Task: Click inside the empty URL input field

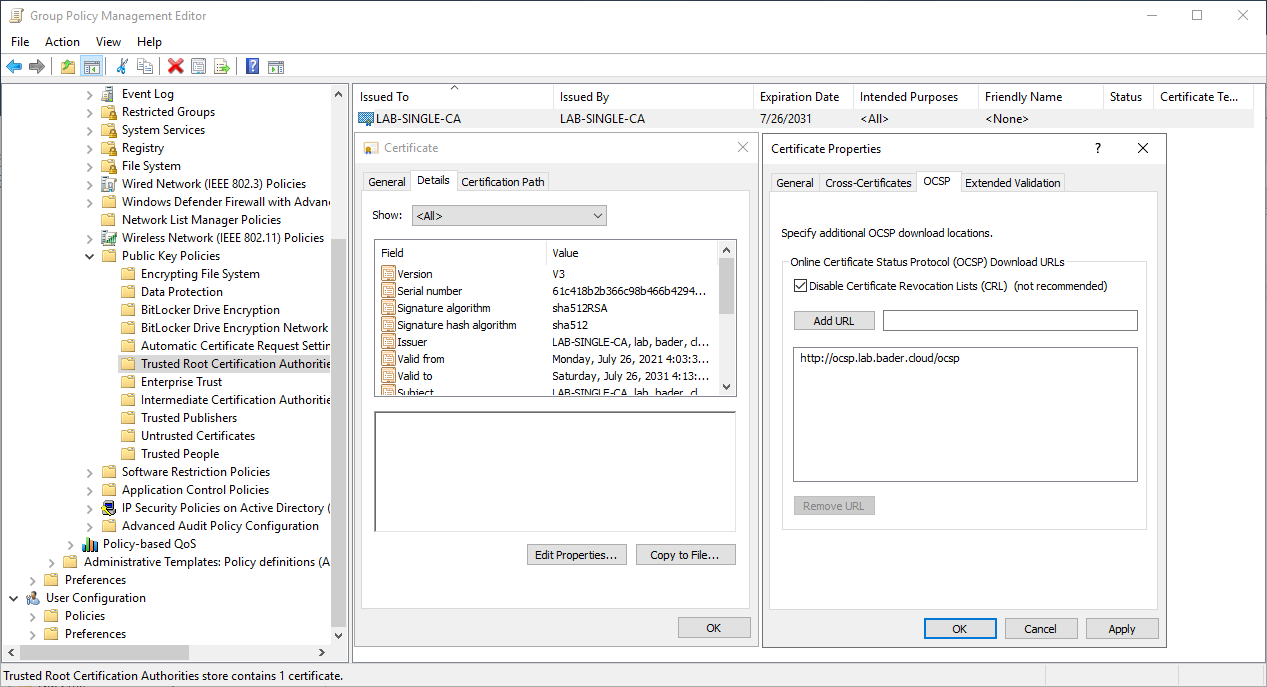Action: 1009,320
